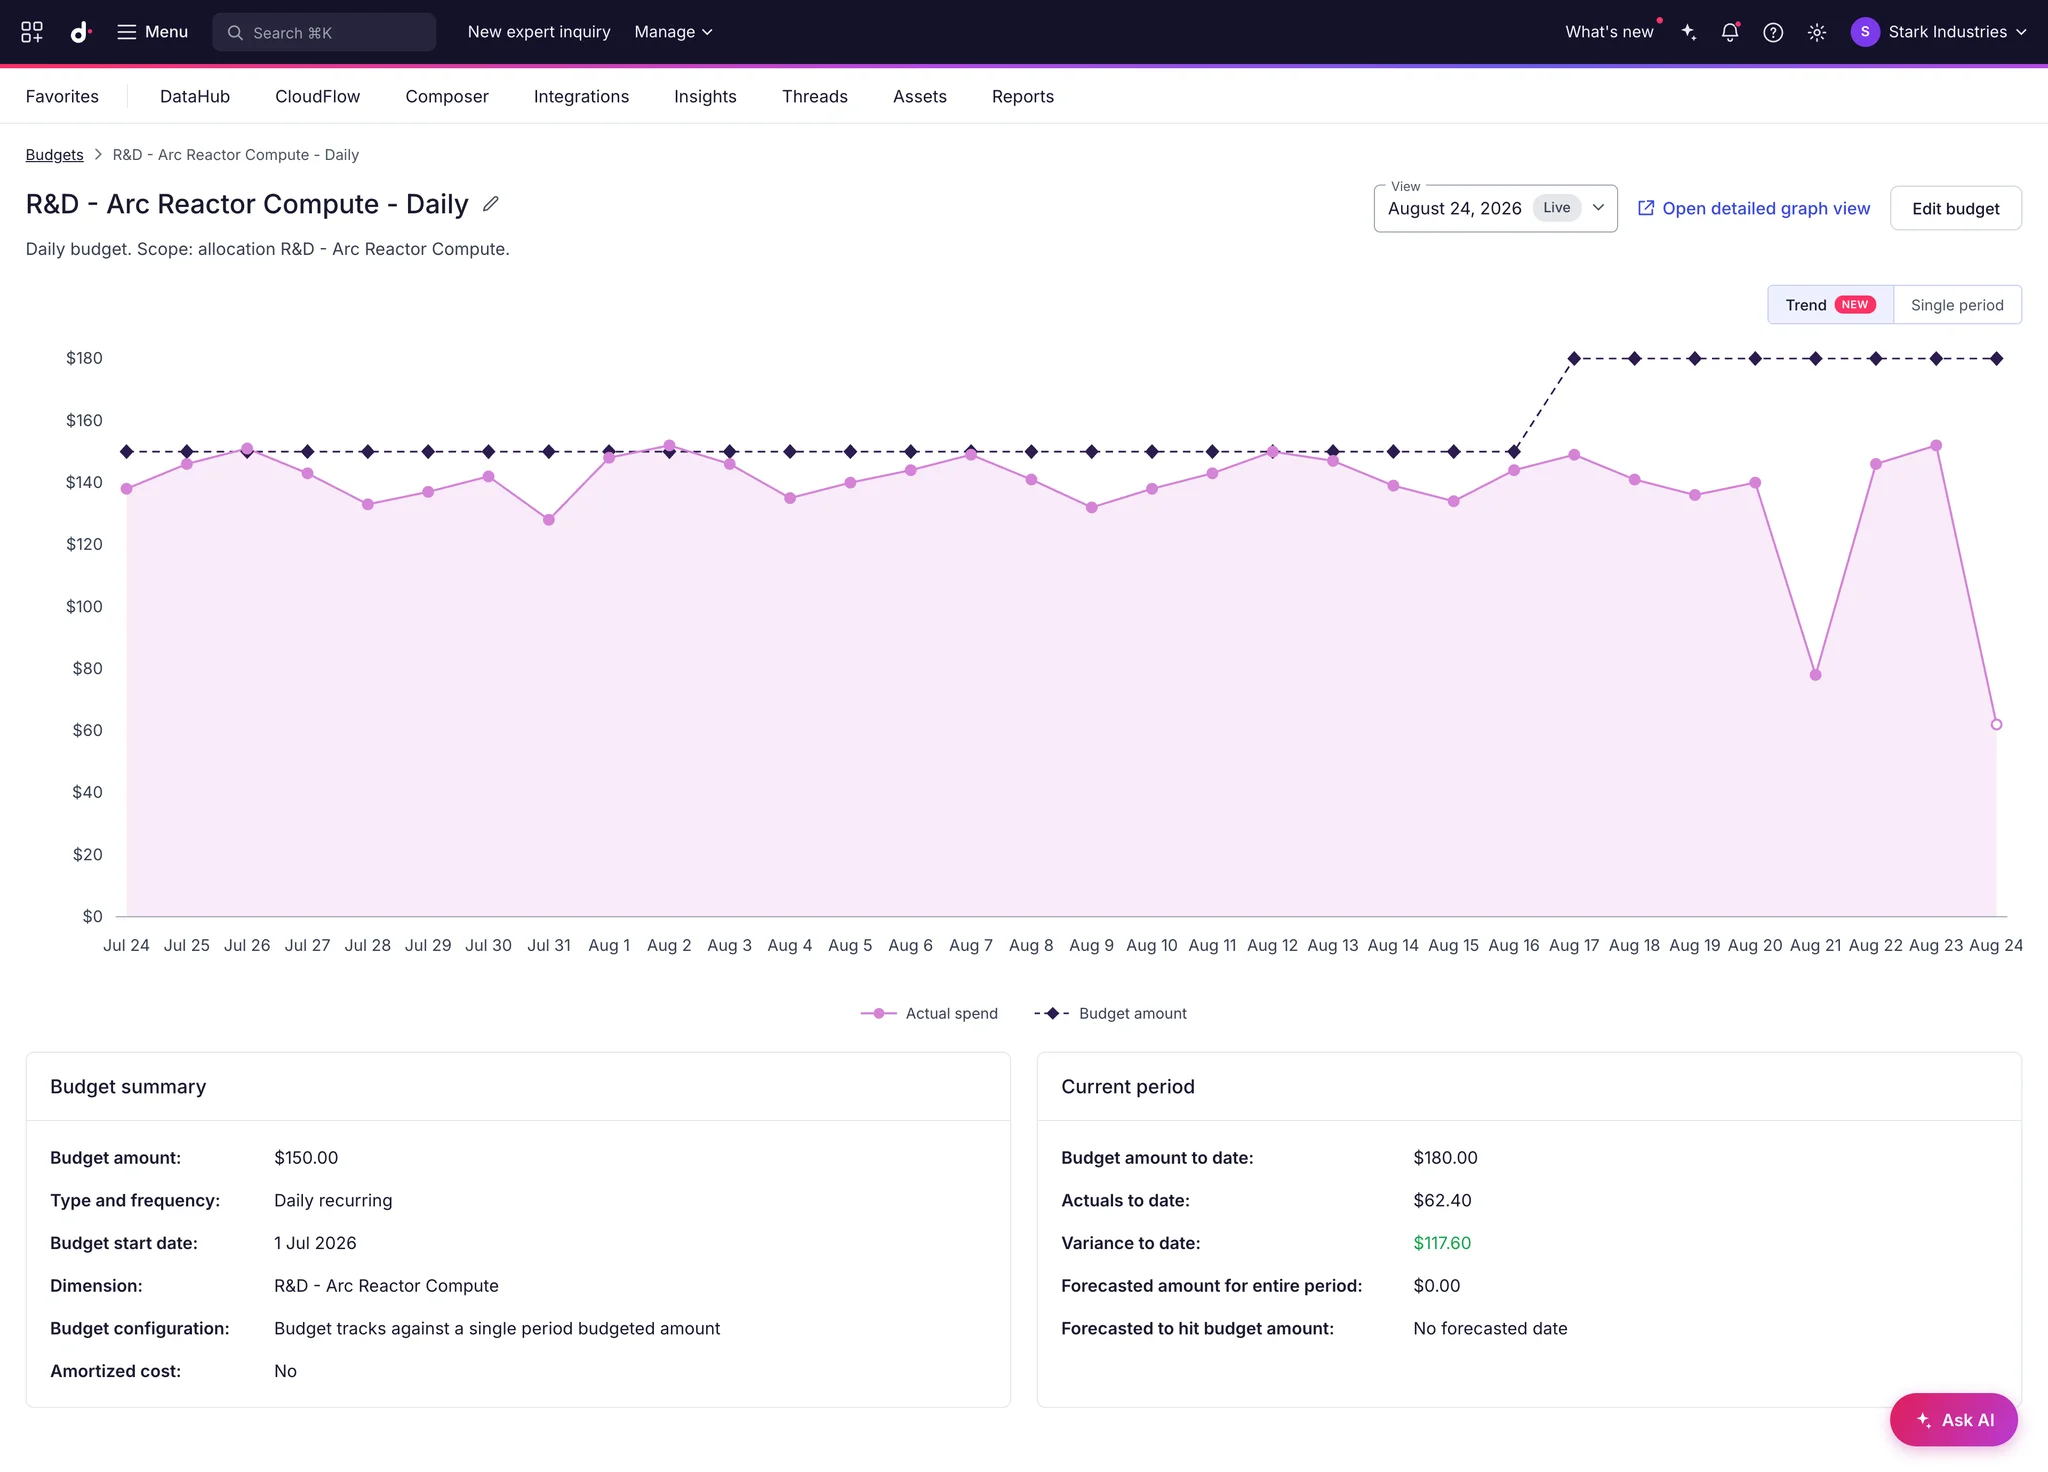The image size is (2048, 1472).
Task: Open the View date dropdown
Action: [1496, 208]
